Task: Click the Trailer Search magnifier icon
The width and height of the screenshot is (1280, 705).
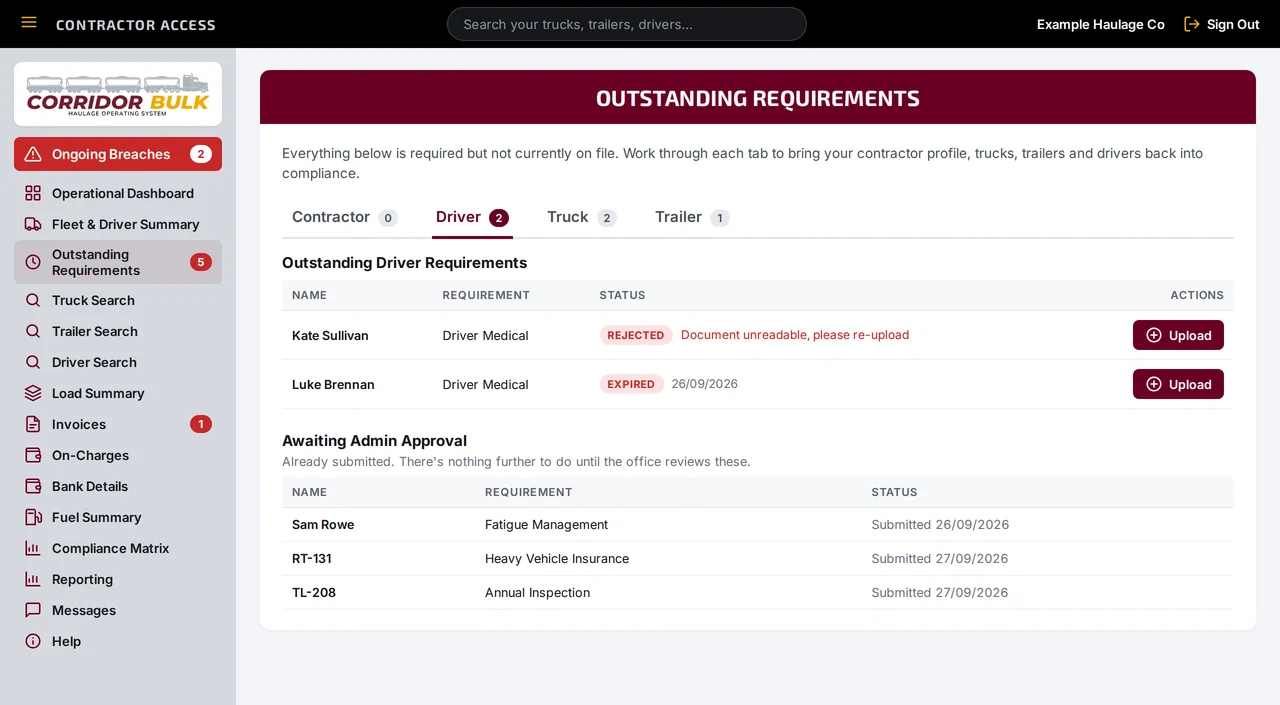Action: point(33,331)
